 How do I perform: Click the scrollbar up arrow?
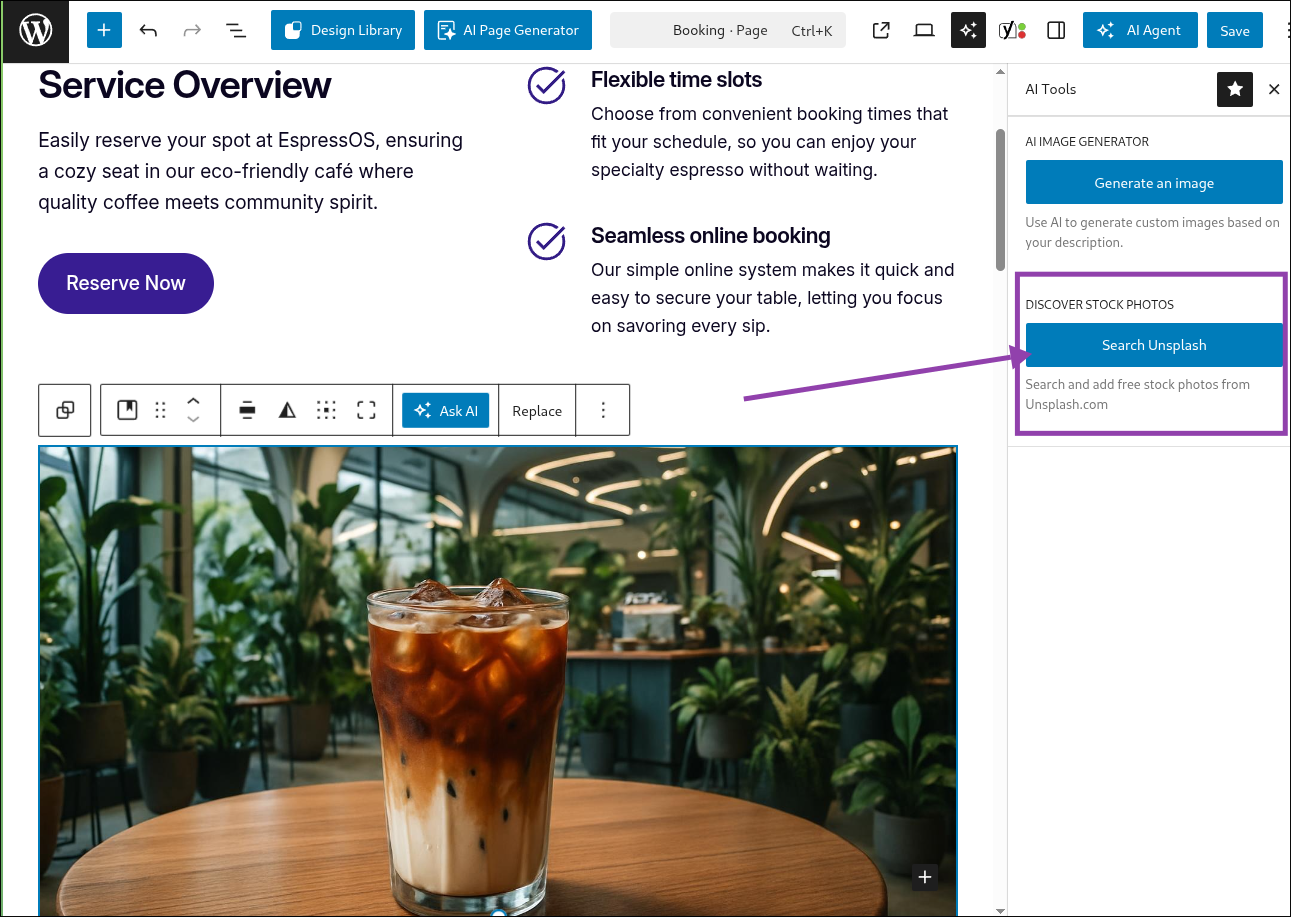pos(1000,71)
